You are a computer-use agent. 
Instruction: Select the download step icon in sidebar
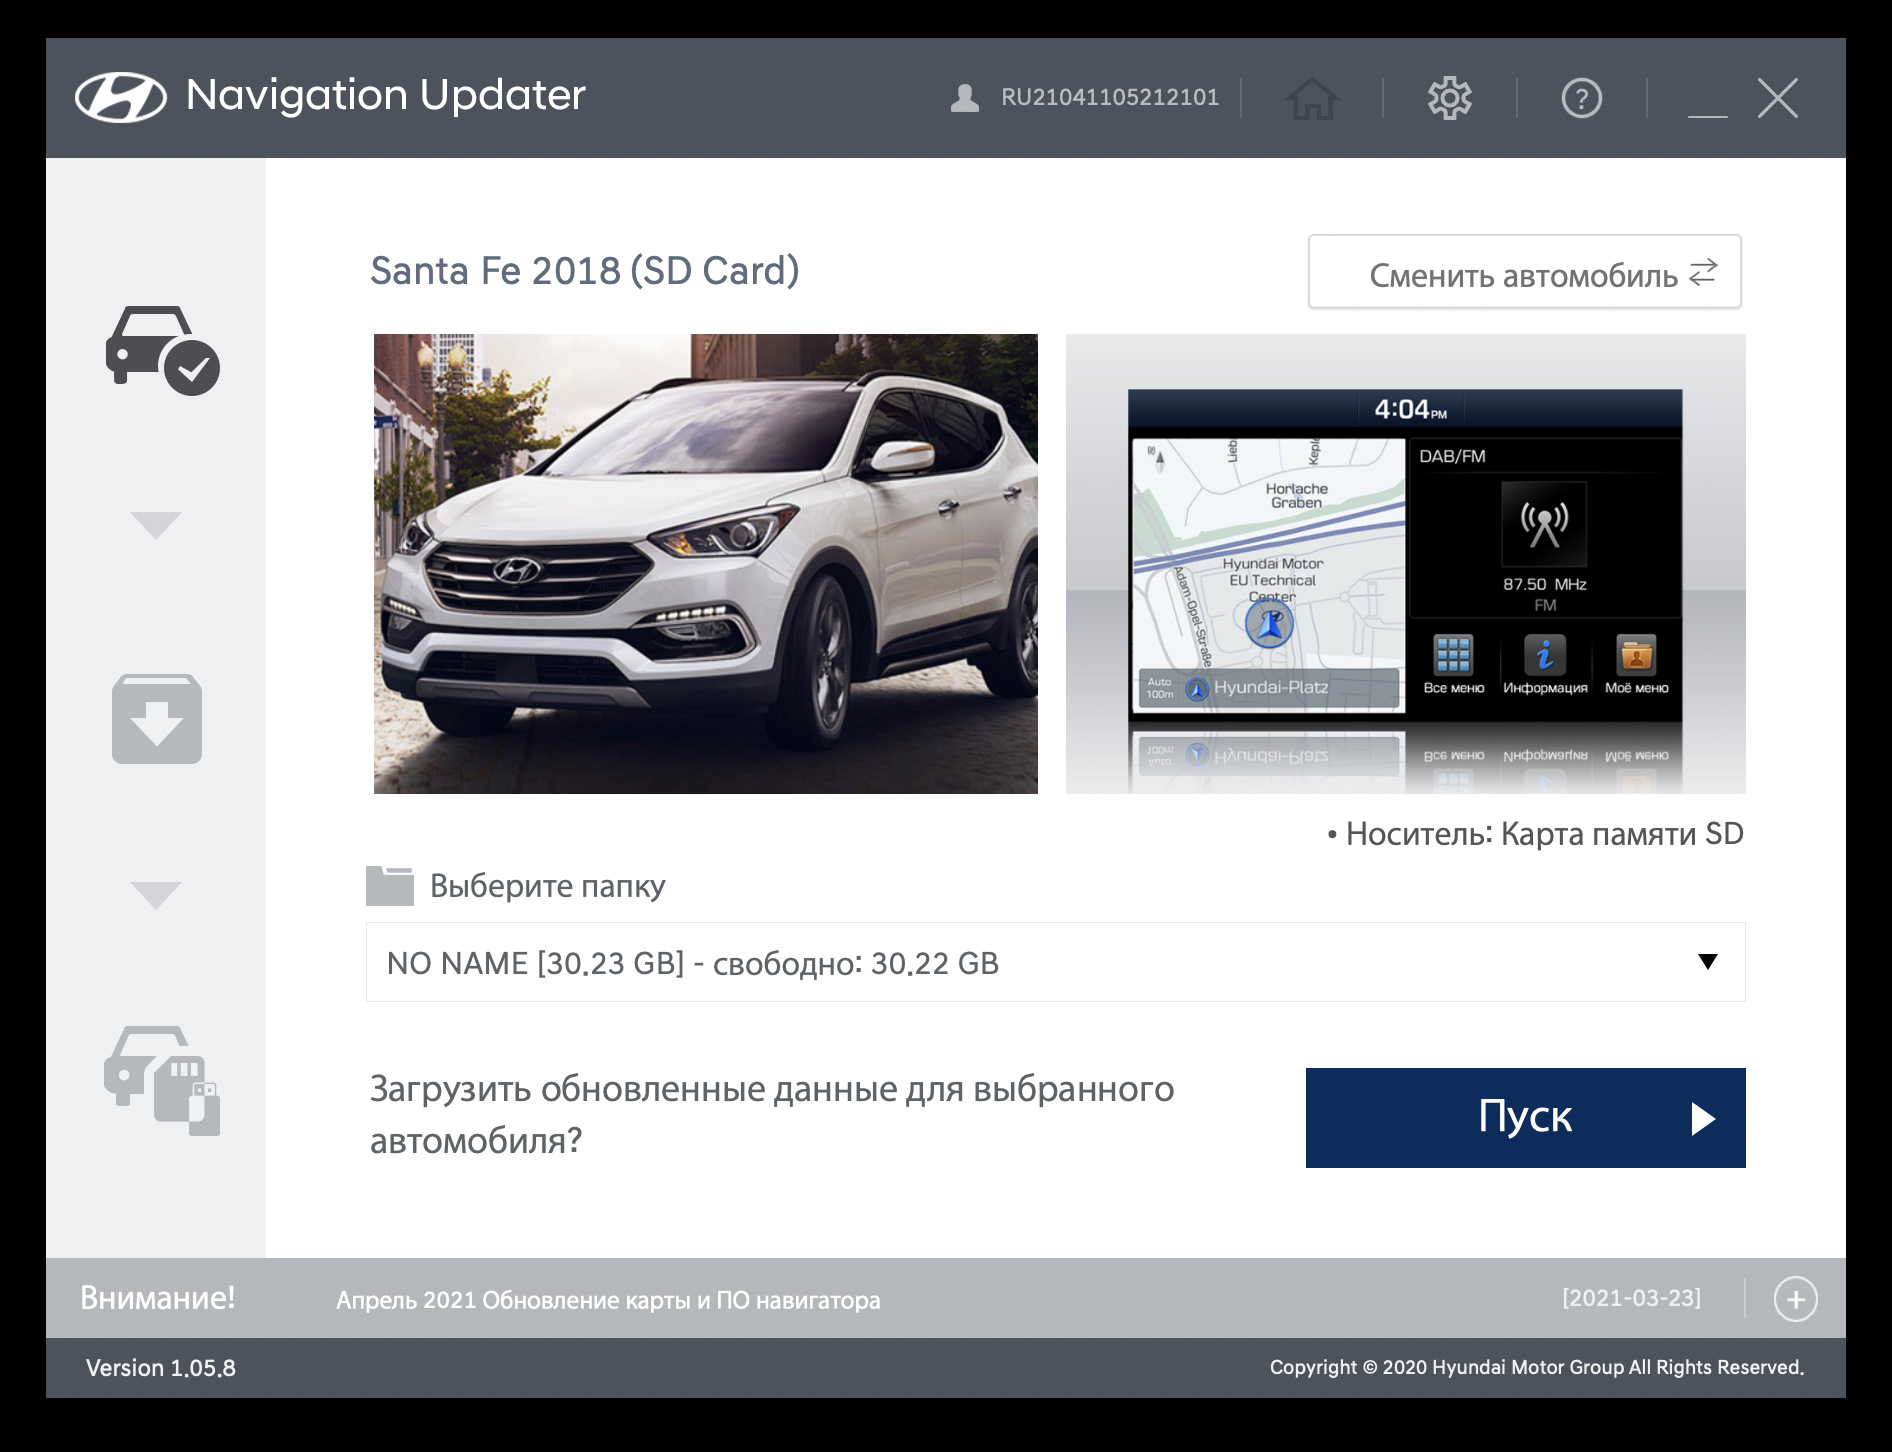157,719
